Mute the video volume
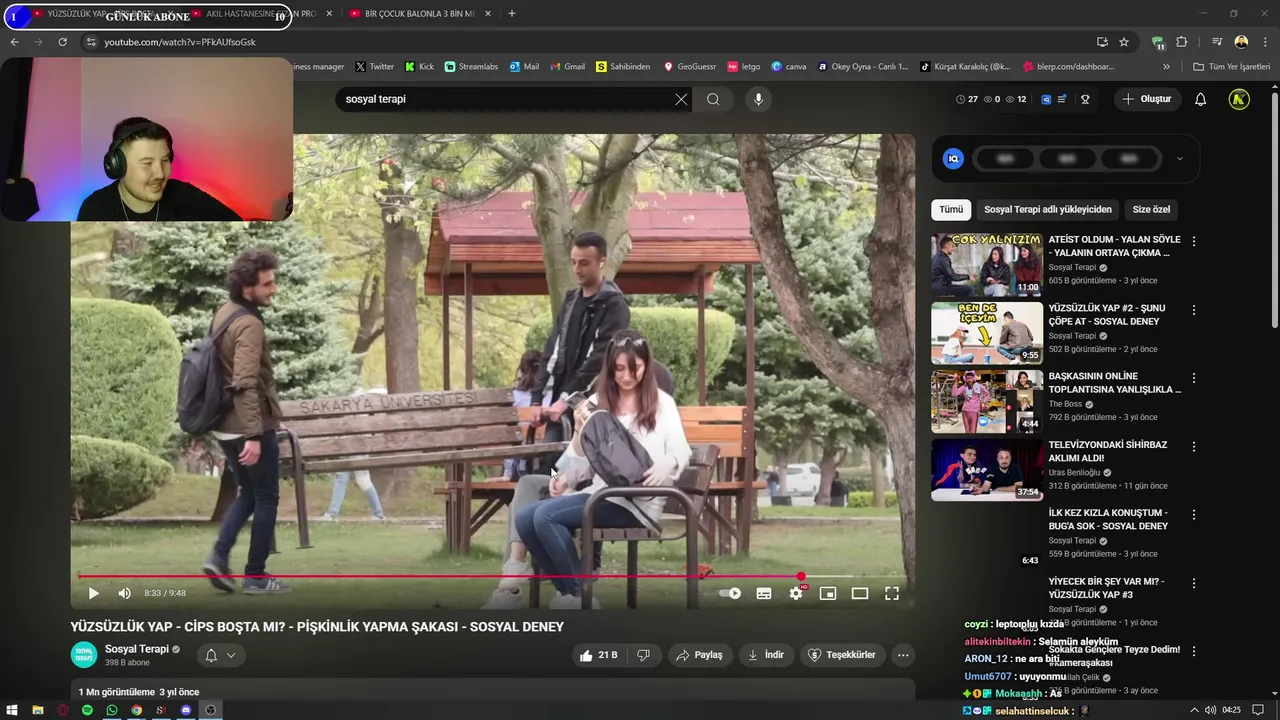The image size is (1280, 720). [x=124, y=593]
